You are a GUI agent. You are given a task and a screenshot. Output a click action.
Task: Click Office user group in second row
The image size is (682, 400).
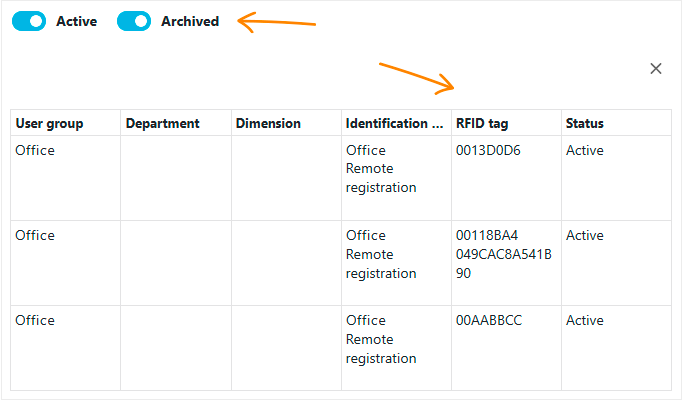pos(35,235)
